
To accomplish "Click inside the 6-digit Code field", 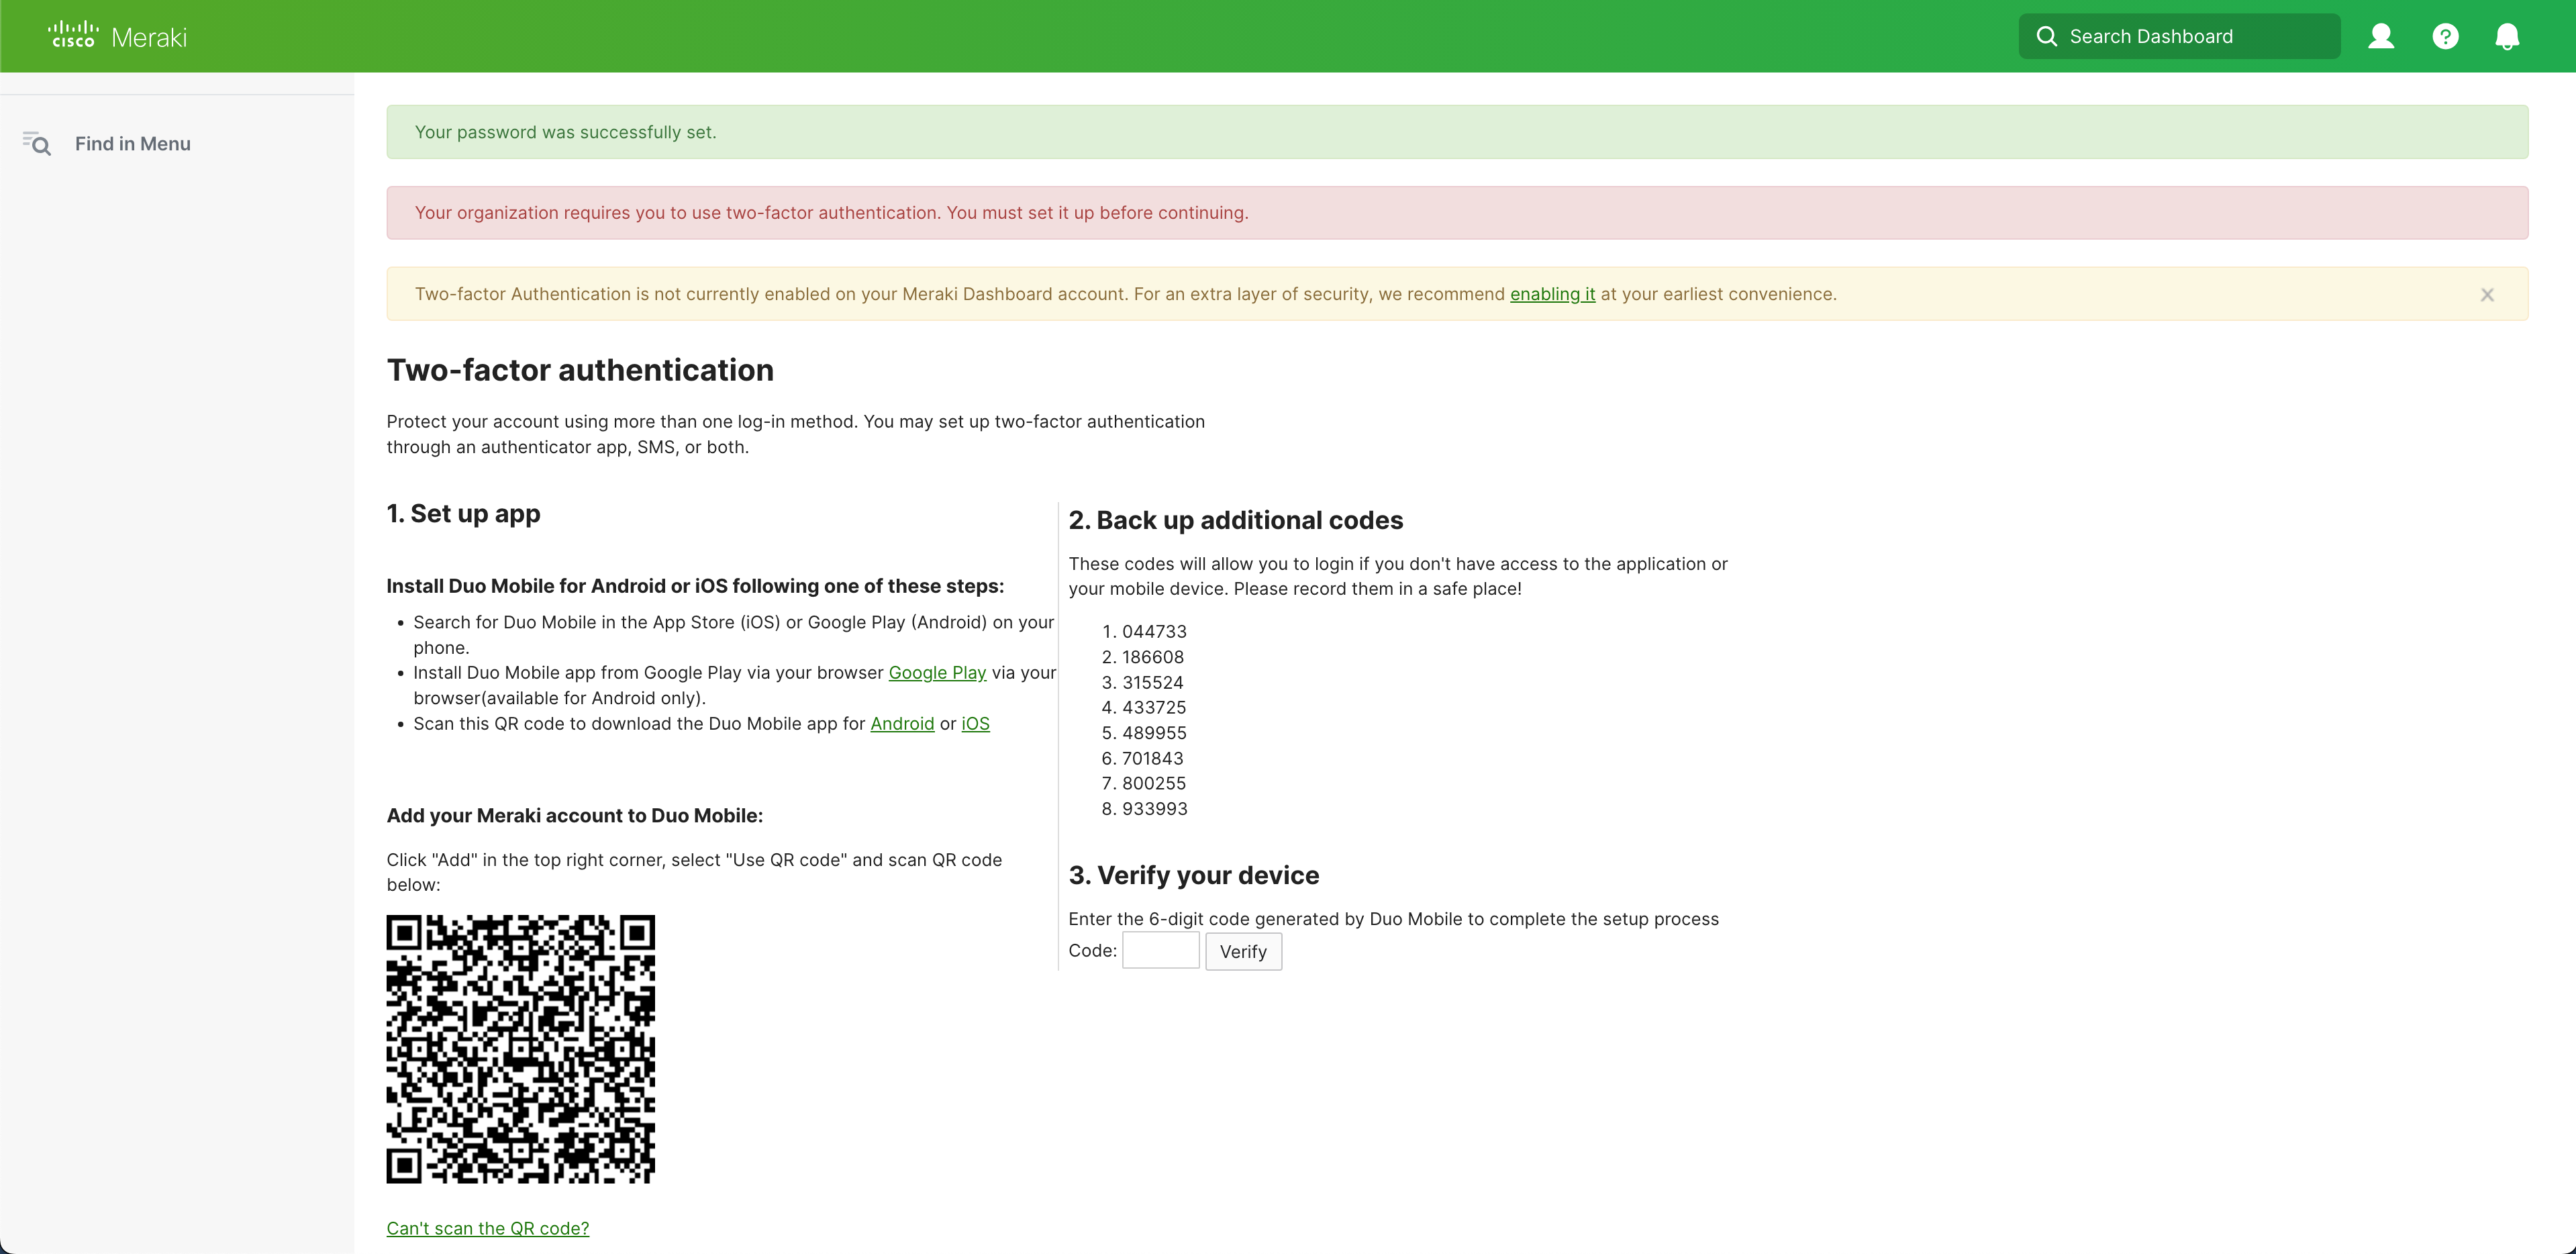I will [x=1160, y=950].
